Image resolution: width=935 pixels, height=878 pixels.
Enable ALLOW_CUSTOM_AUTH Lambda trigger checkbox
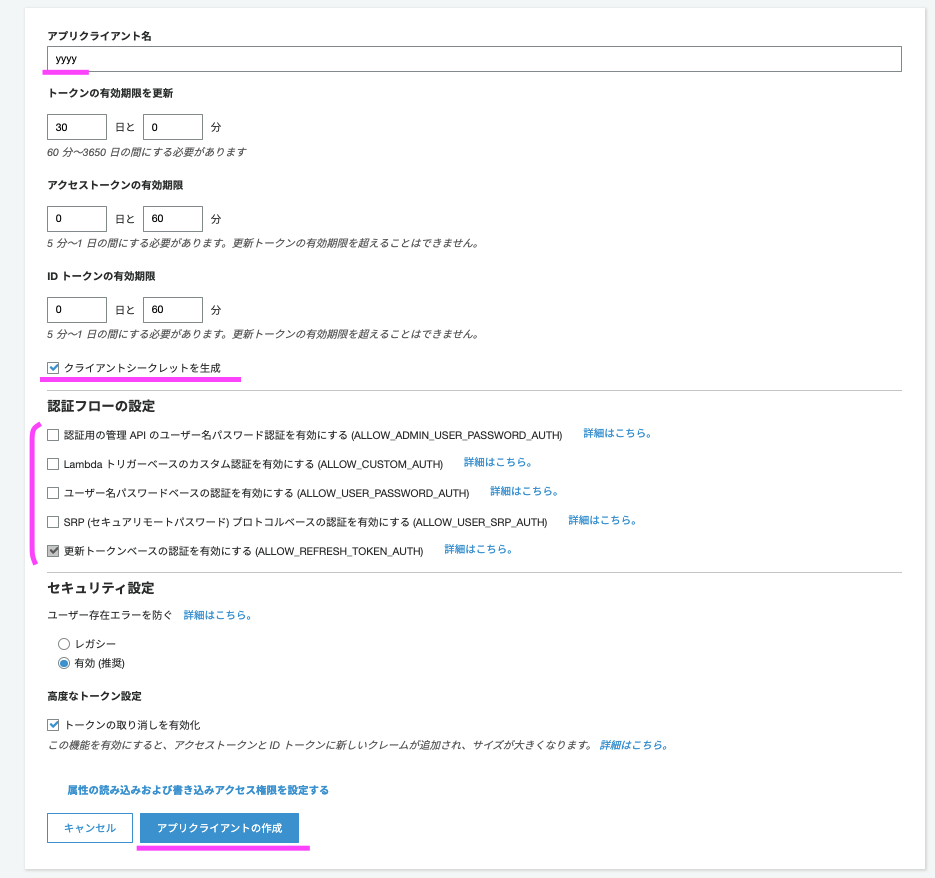pos(53,463)
